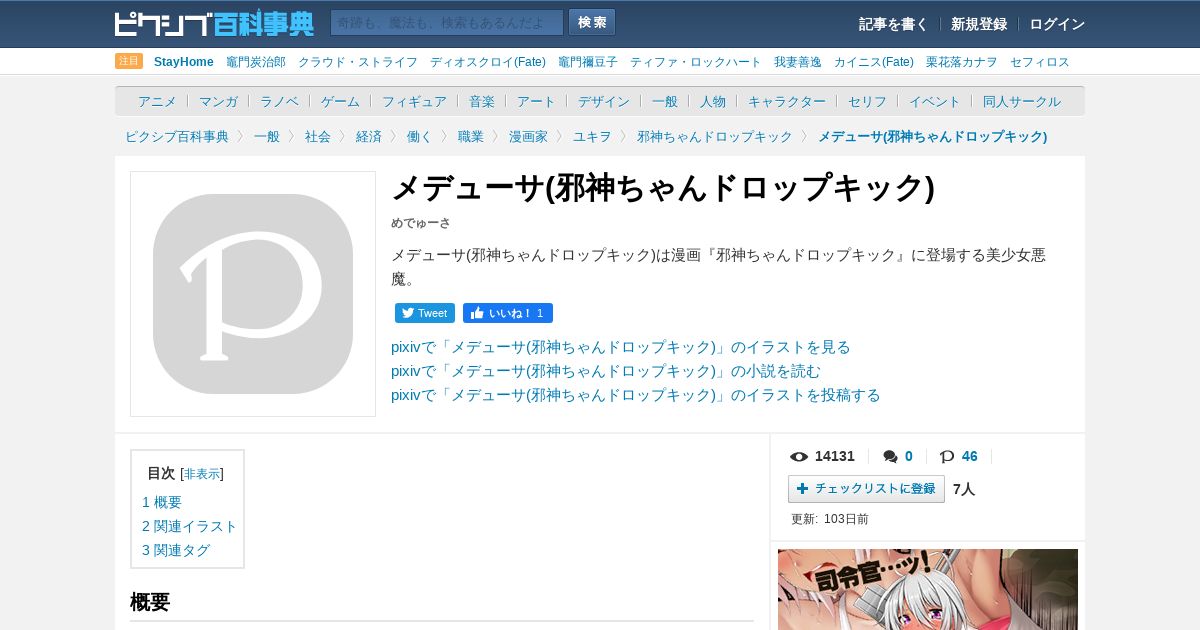Go to 職業 breadcrumb
This screenshot has height=630, width=1200.
click(471, 136)
